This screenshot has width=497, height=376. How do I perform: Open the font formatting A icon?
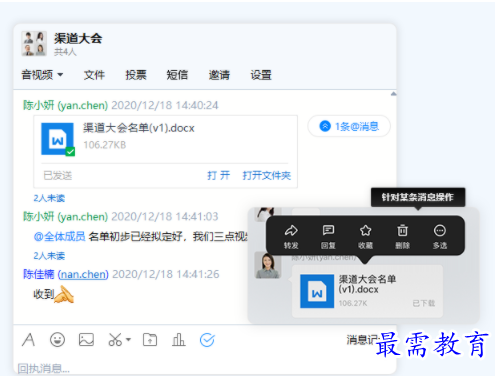tap(29, 340)
